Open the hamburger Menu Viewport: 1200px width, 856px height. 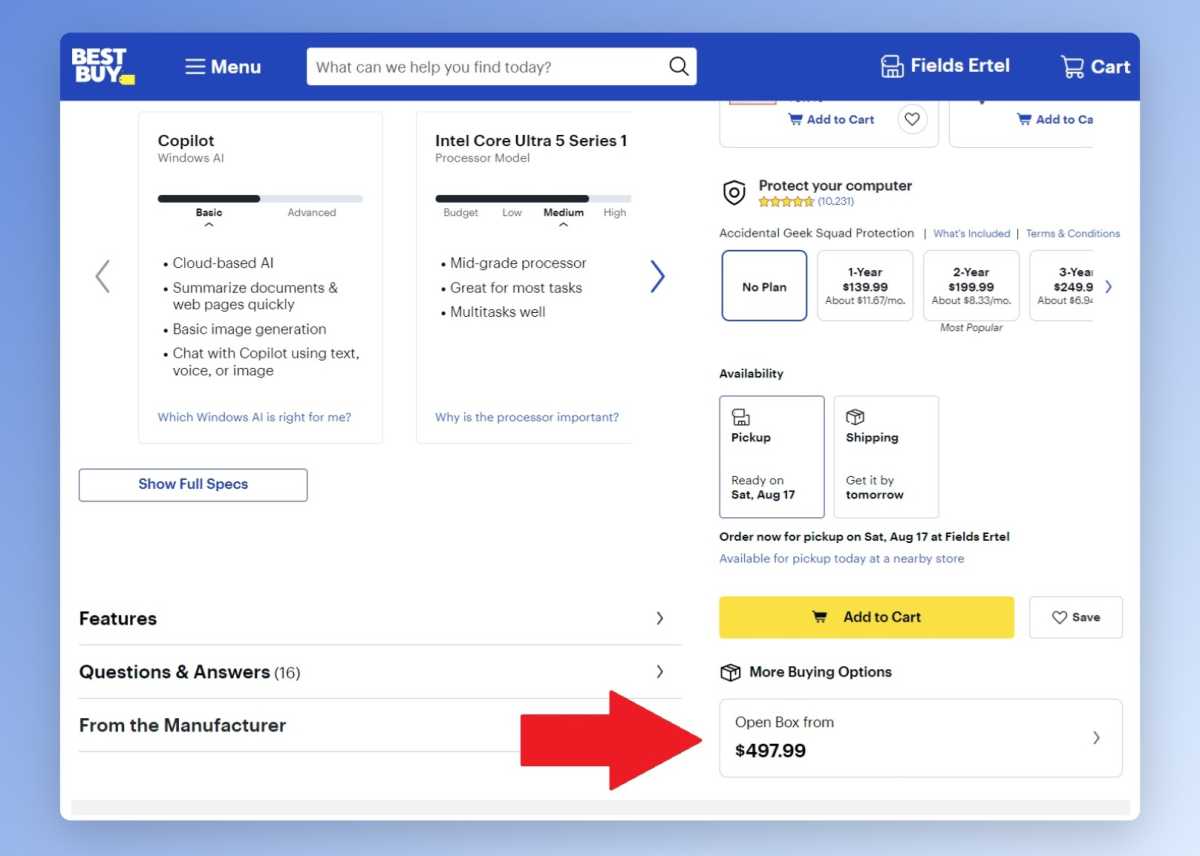click(x=223, y=67)
